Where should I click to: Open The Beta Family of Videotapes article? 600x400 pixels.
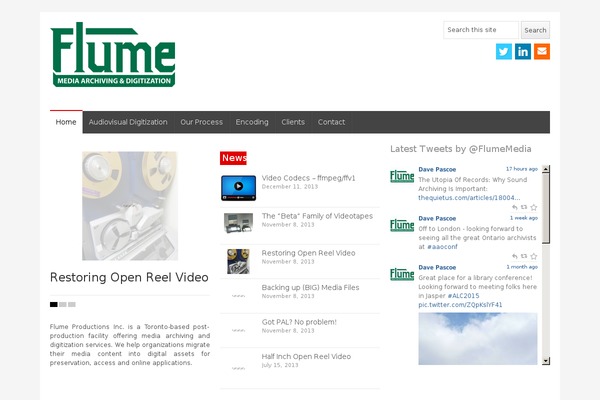(317, 216)
